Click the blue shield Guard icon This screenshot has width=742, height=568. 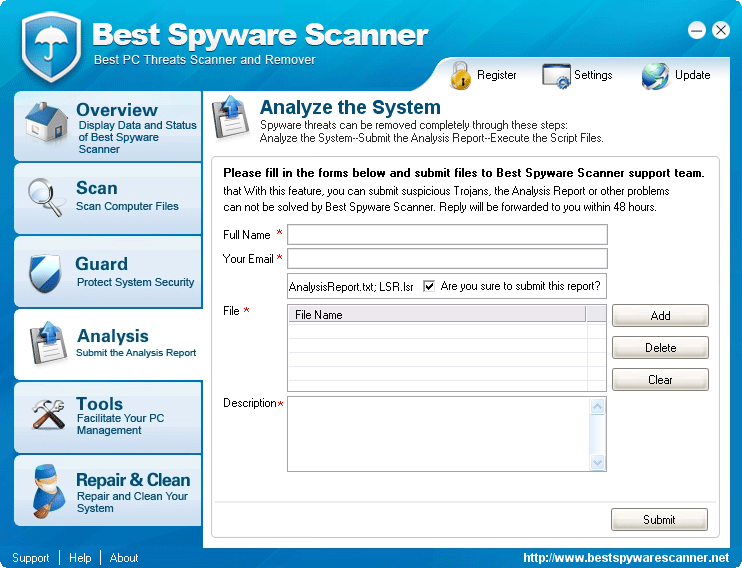45,273
